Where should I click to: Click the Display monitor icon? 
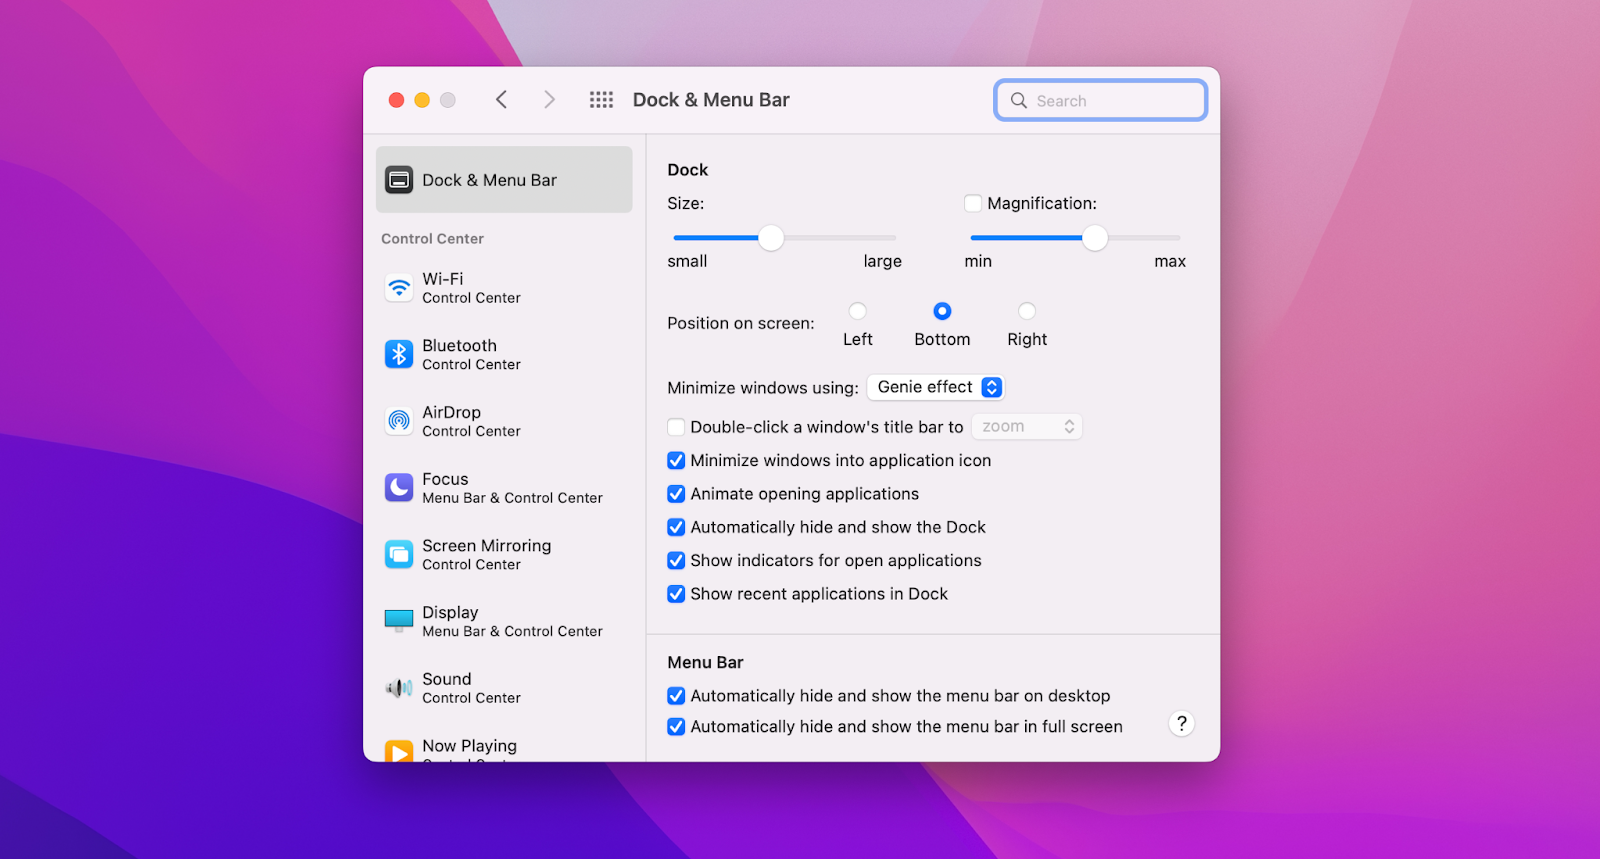click(399, 621)
